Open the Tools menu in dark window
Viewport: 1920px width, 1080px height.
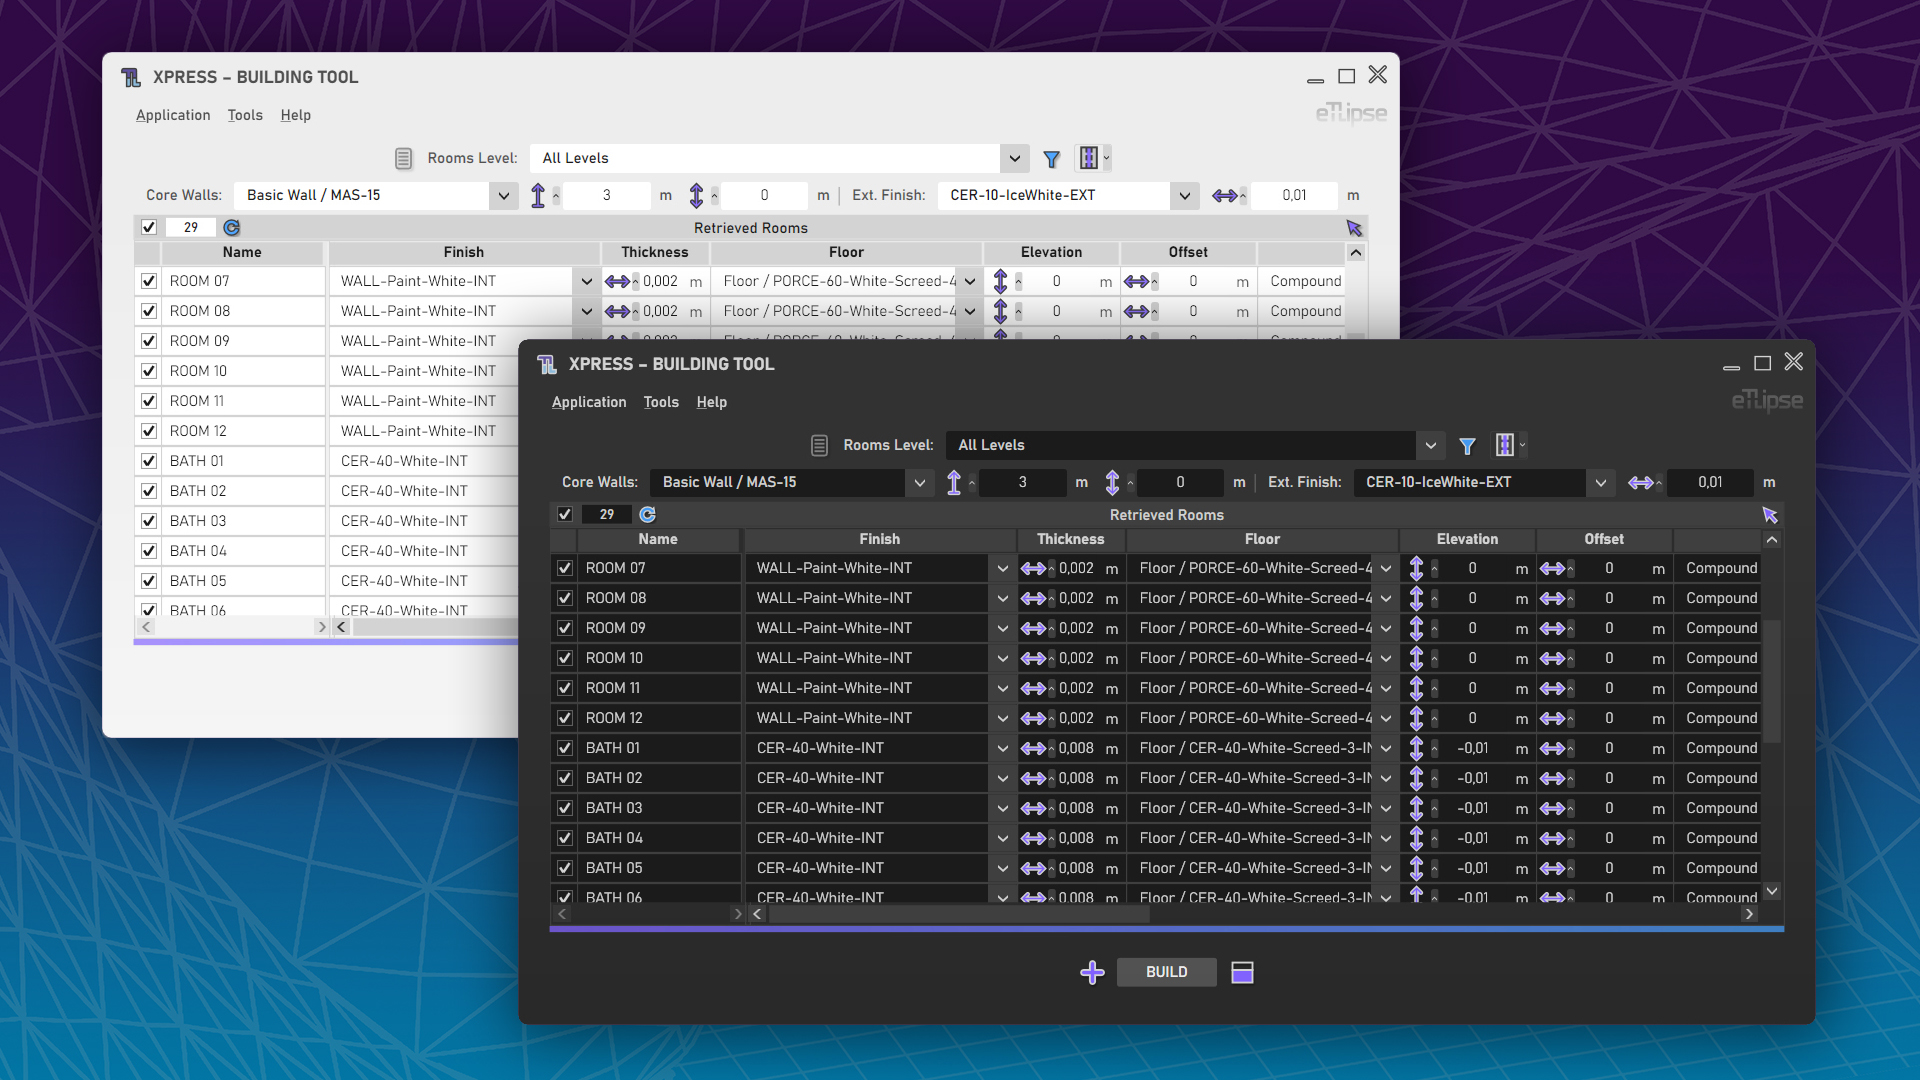click(660, 402)
